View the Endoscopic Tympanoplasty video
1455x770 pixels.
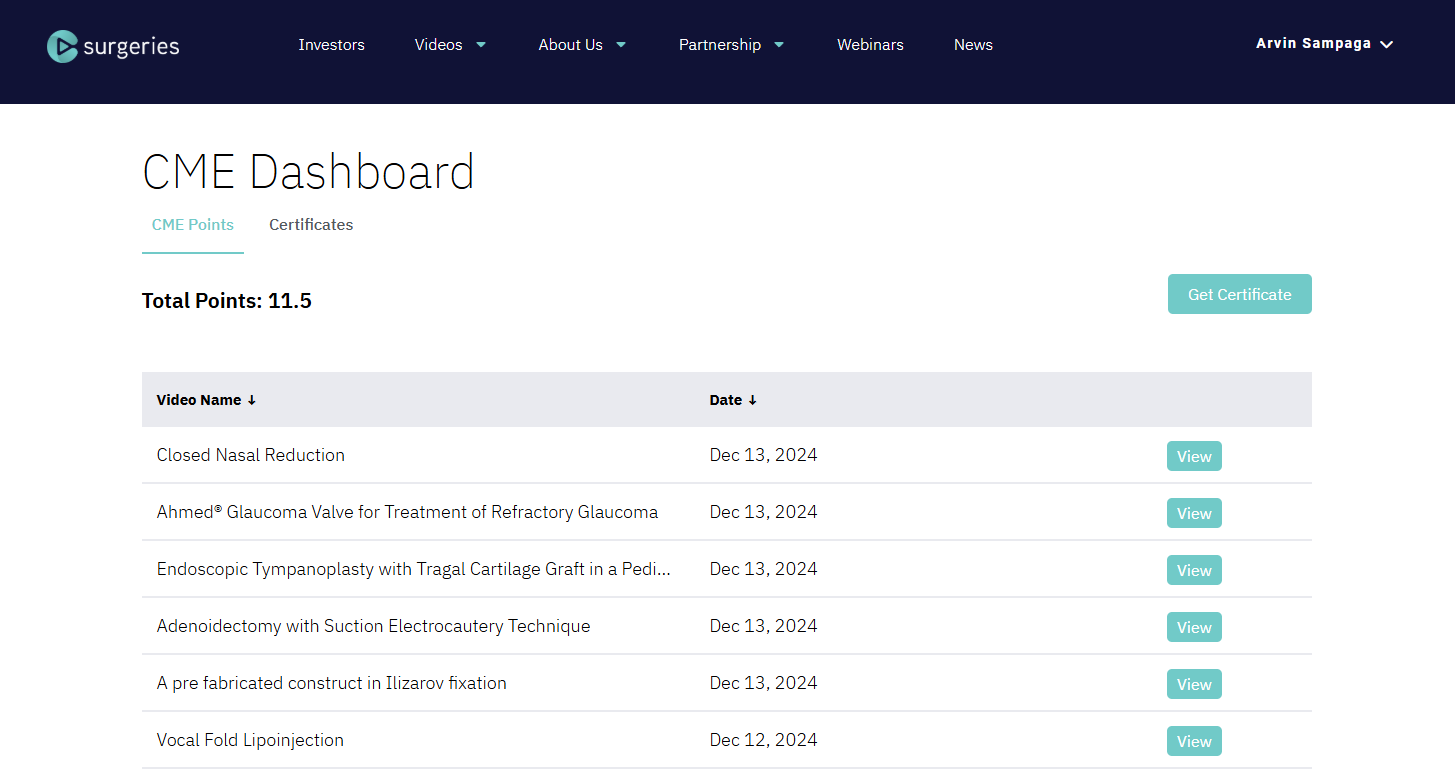(x=1194, y=570)
